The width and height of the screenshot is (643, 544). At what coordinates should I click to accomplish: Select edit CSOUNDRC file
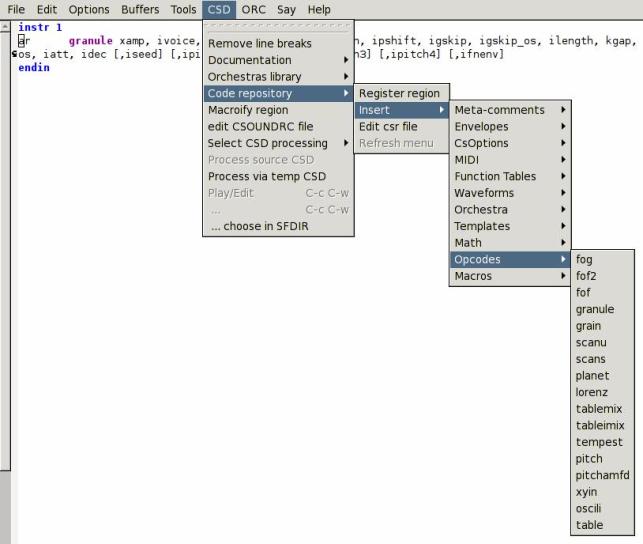point(278,127)
